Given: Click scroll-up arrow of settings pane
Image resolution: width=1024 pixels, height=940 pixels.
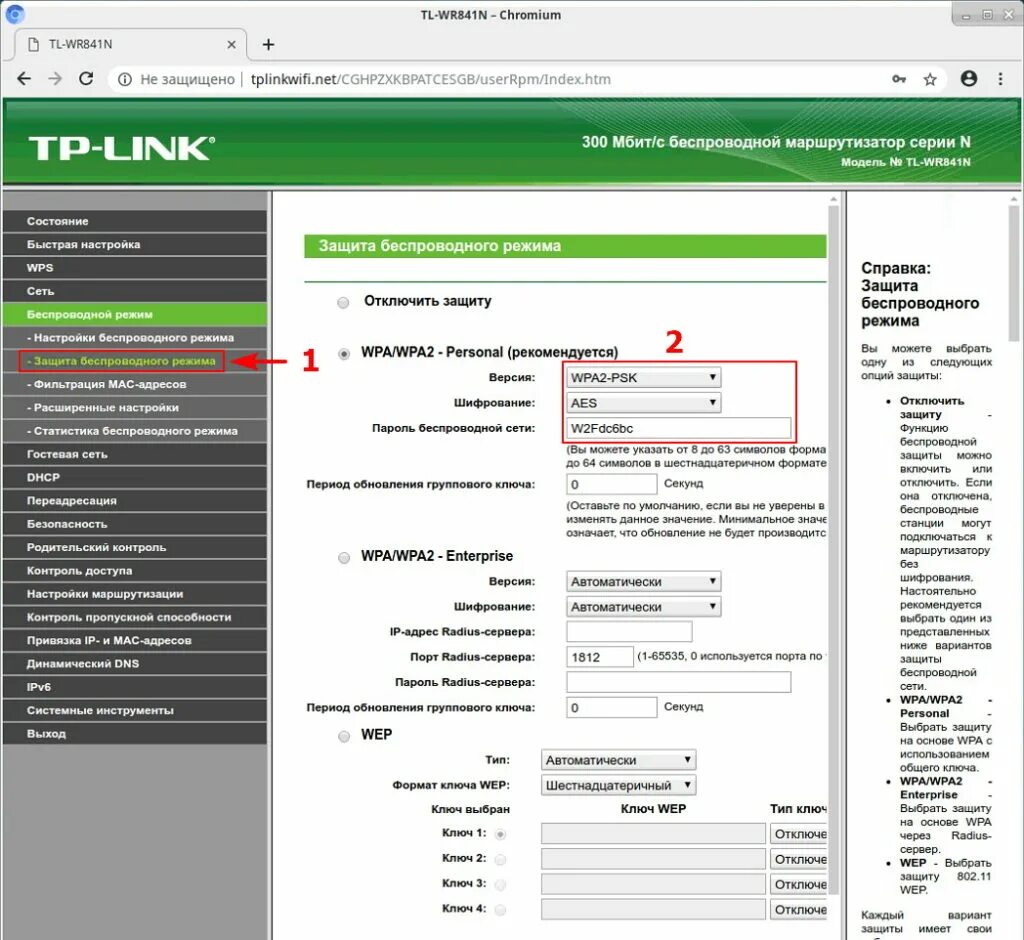Looking at the screenshot, I should pos(833,199).
